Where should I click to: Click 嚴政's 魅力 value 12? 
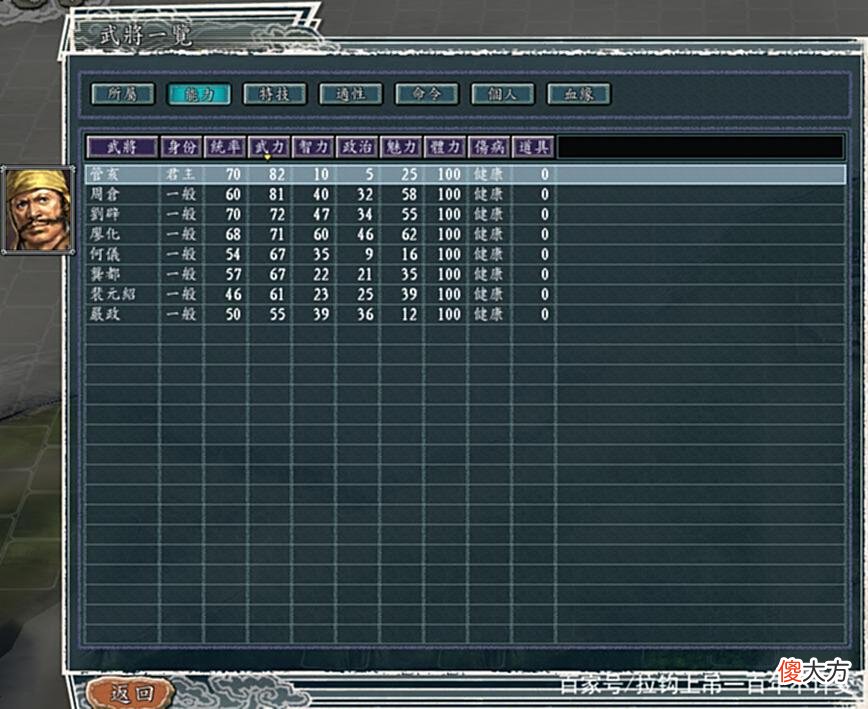coord(409,314)
